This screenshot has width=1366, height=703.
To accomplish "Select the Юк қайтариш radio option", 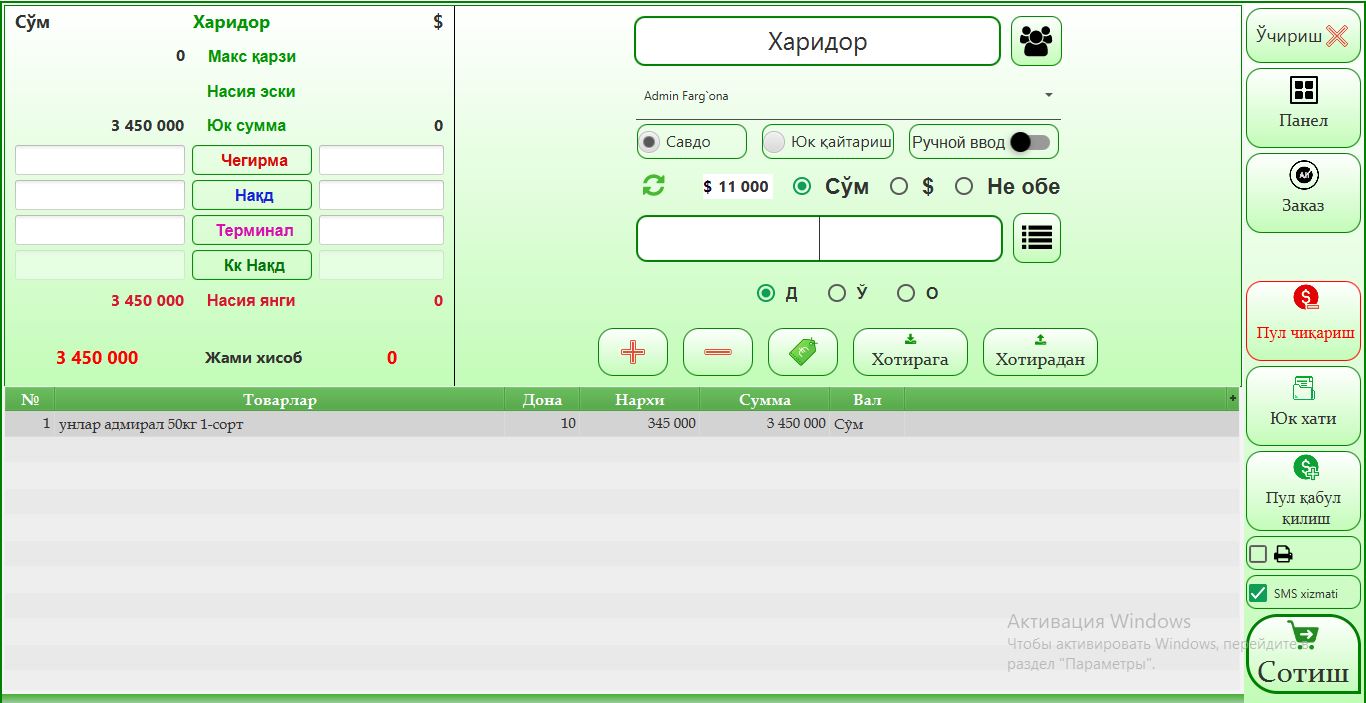I will pos(775,142).
